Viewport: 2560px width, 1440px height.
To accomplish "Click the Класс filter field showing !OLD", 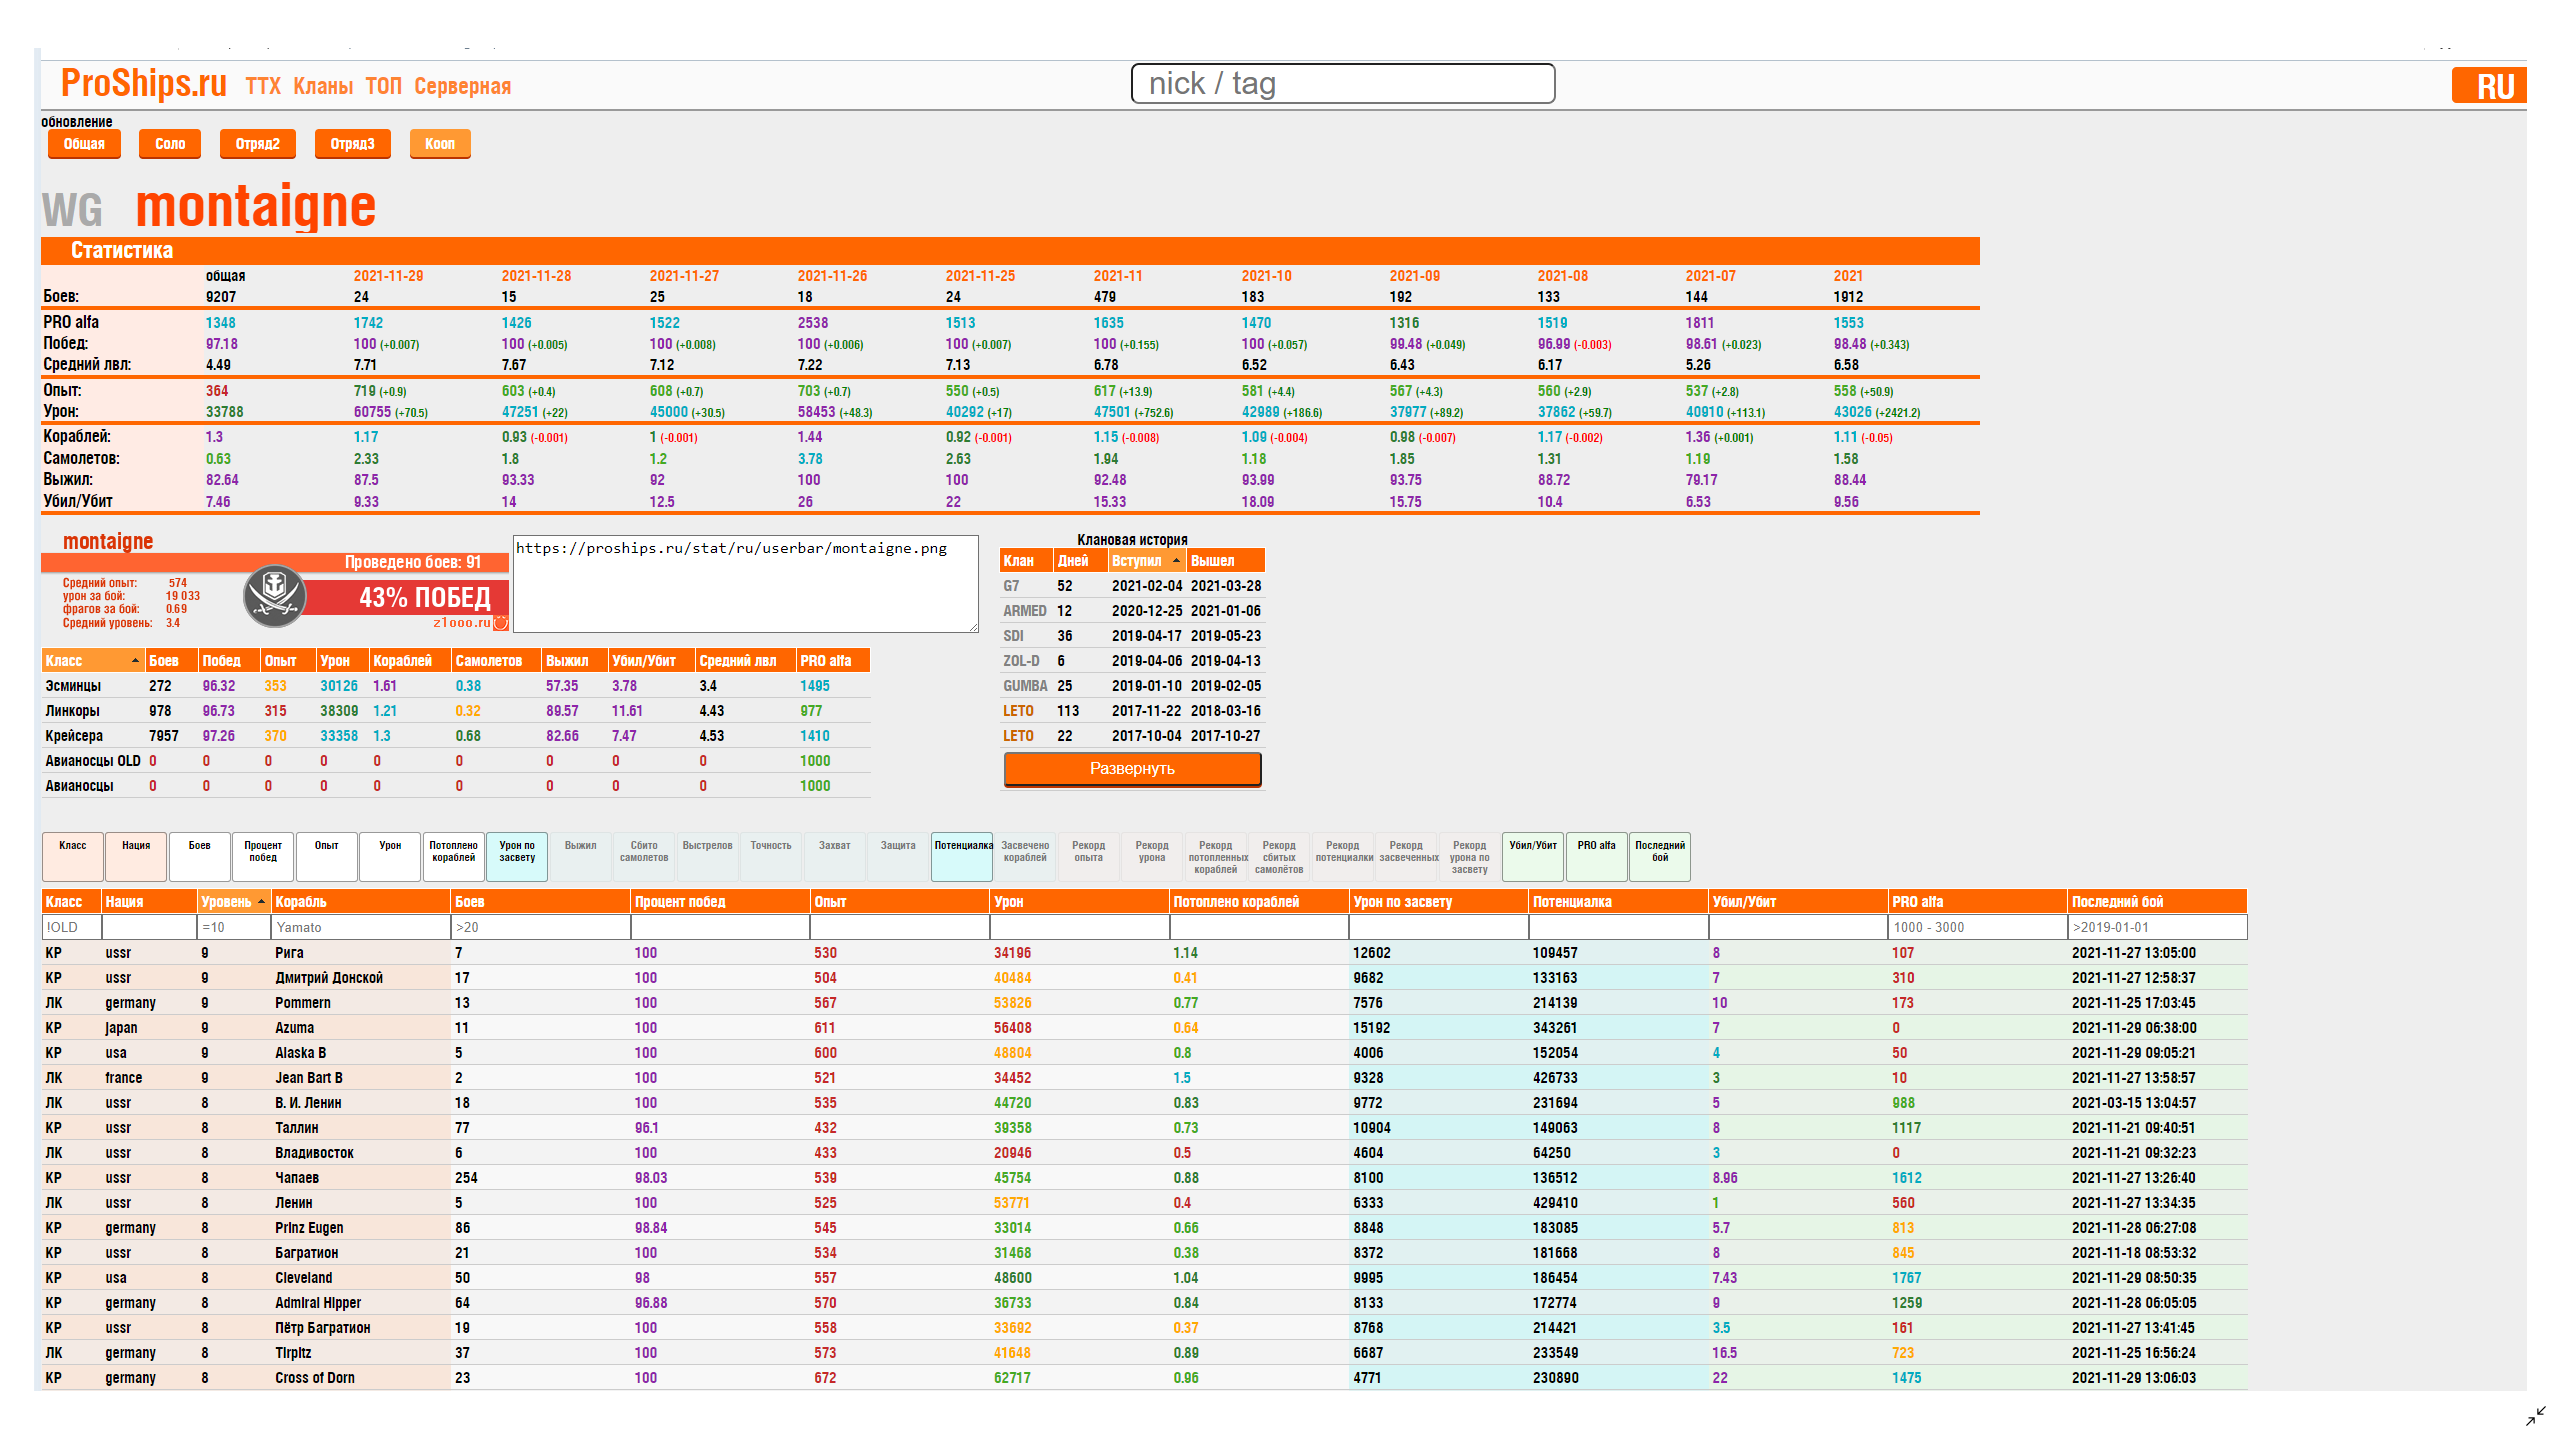I will point(72,927).
